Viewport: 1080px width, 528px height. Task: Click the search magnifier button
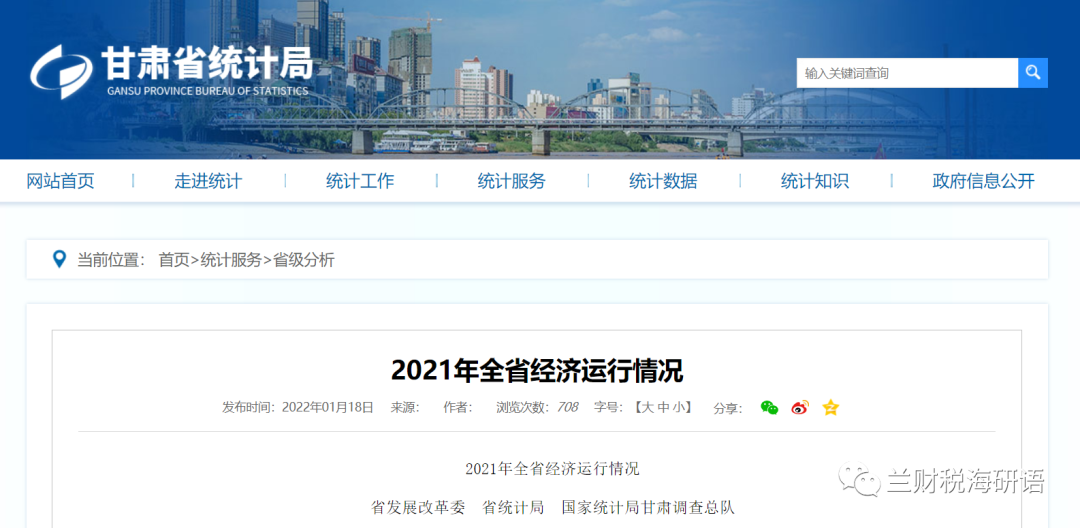1032,73
